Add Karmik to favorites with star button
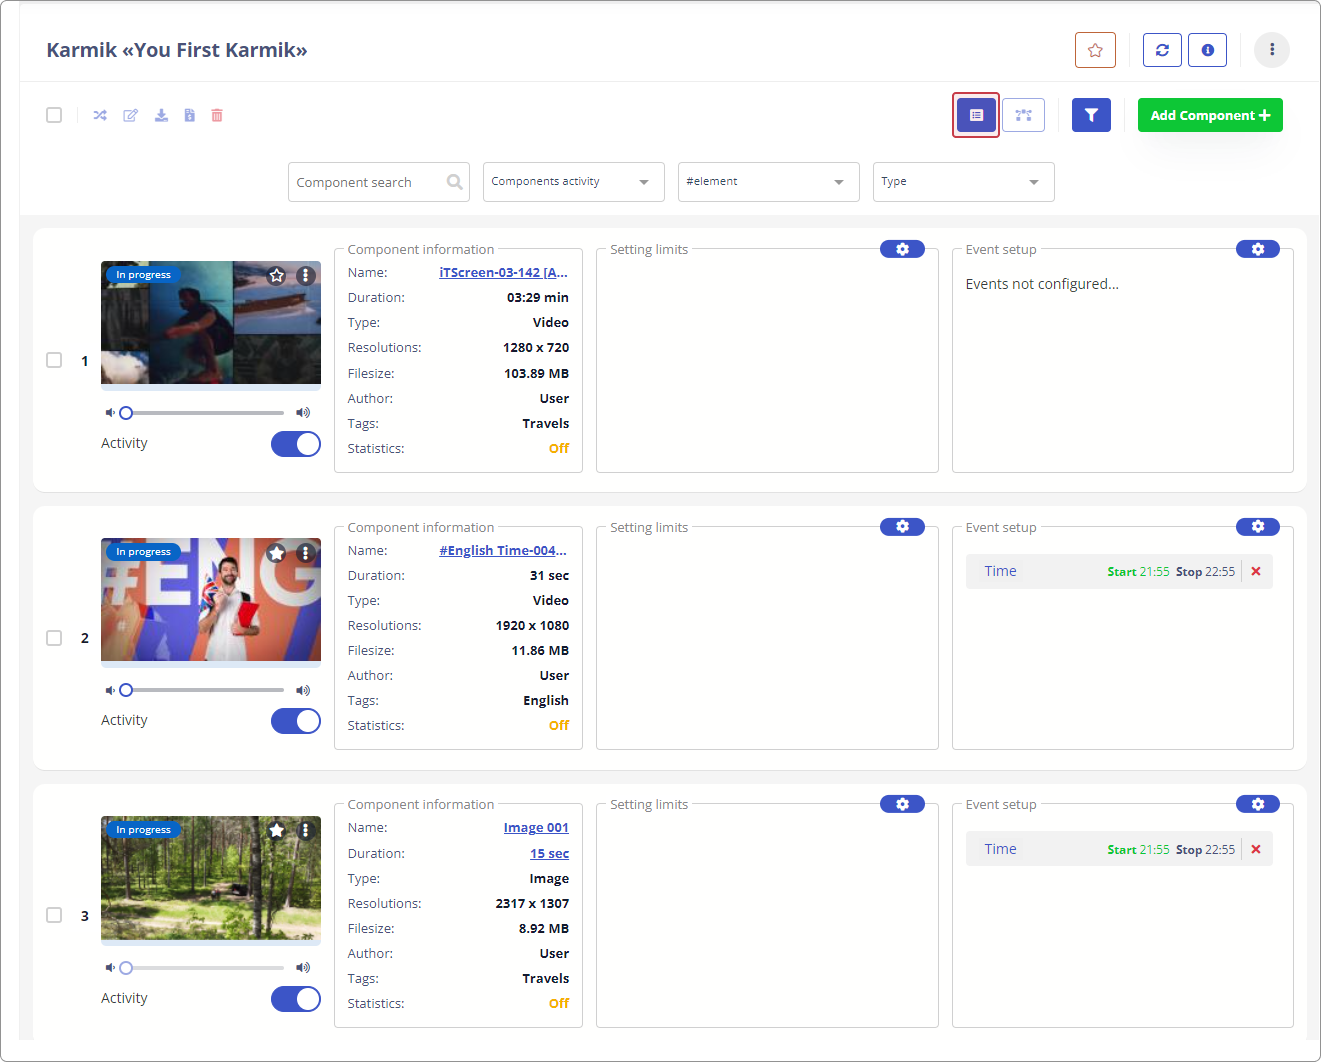The image size is (1321, 1062). point(1095,50)
